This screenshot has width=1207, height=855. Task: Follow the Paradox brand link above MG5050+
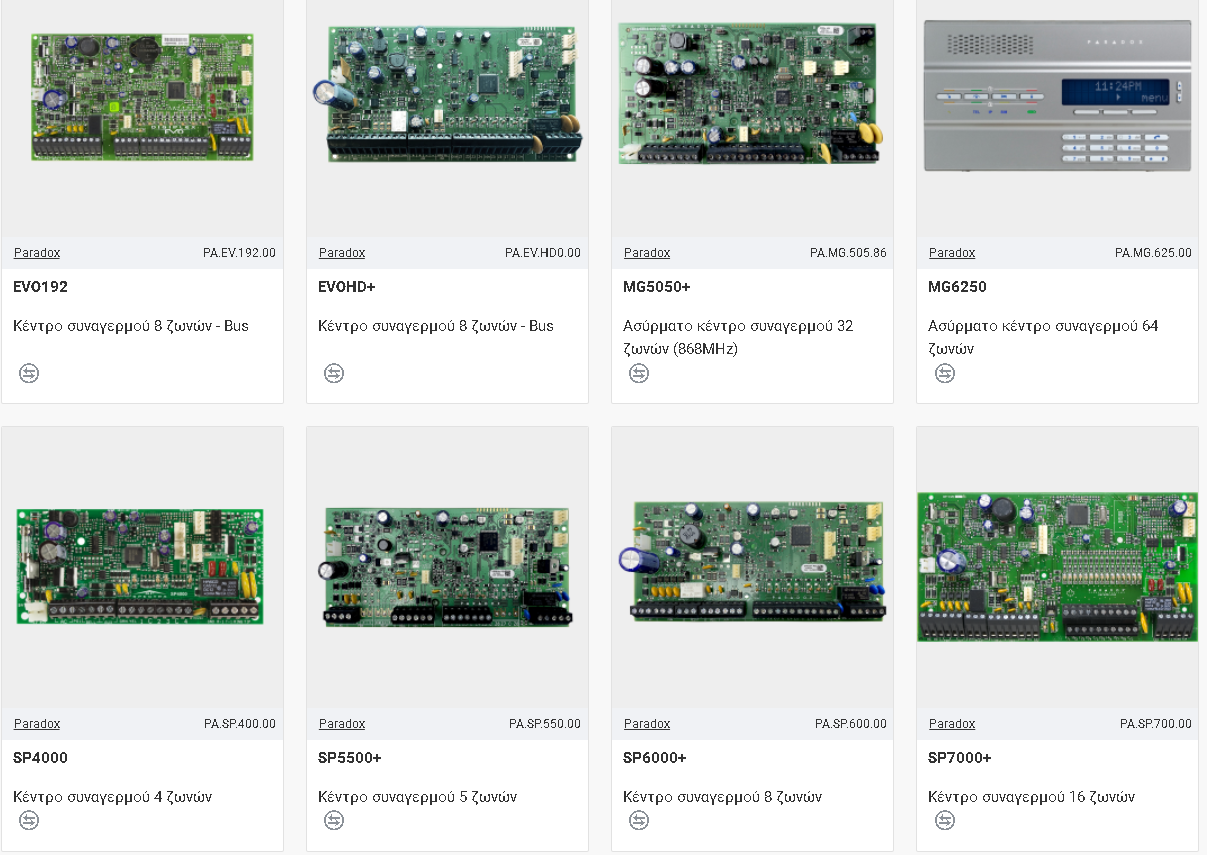point(647,253)
